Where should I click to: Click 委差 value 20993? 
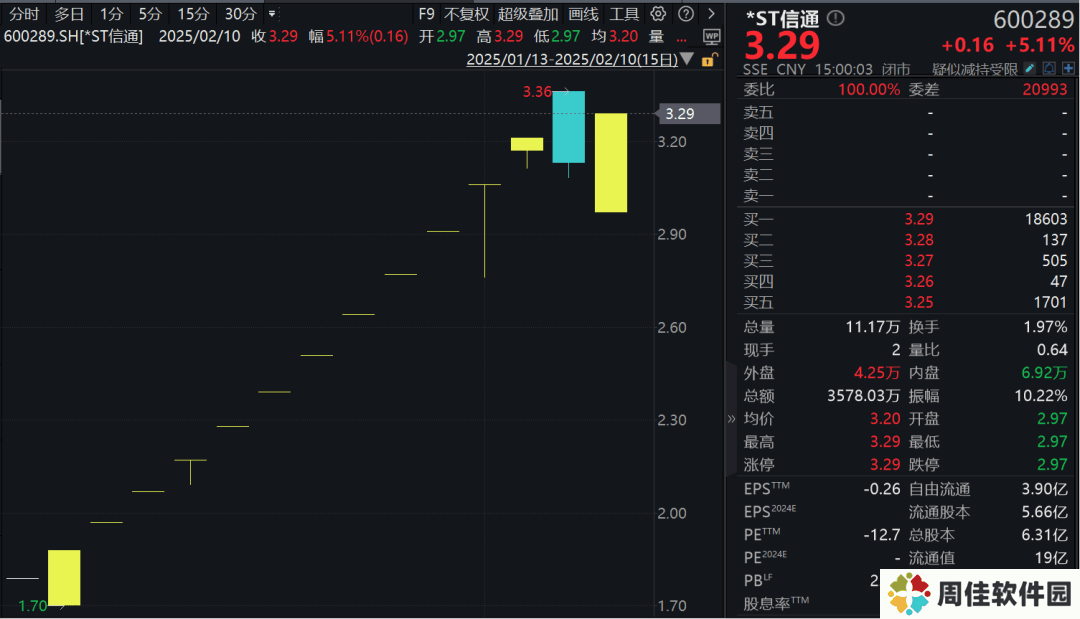(x=1045, y=90)
